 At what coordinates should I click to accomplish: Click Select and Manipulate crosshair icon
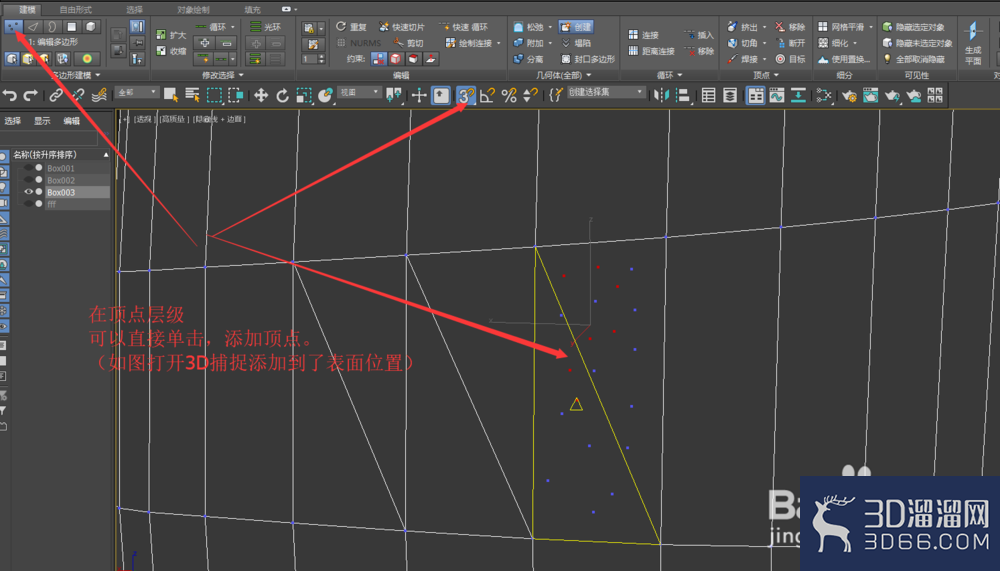pos(419,96)
